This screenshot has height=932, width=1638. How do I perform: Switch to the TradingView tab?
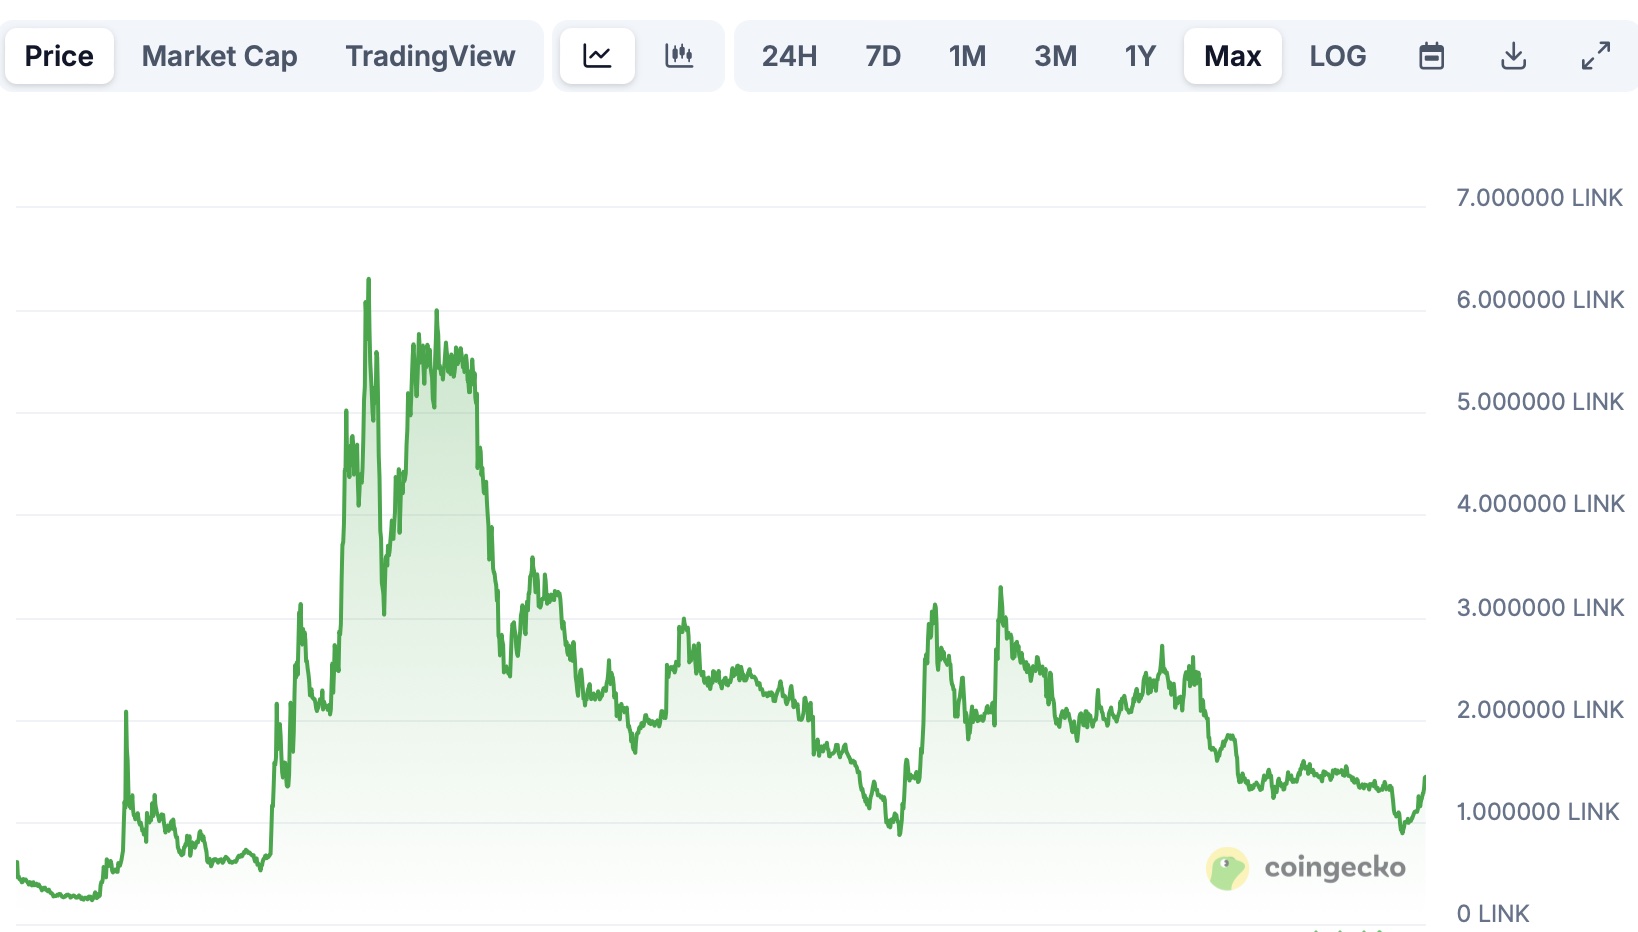coord(430,56)
